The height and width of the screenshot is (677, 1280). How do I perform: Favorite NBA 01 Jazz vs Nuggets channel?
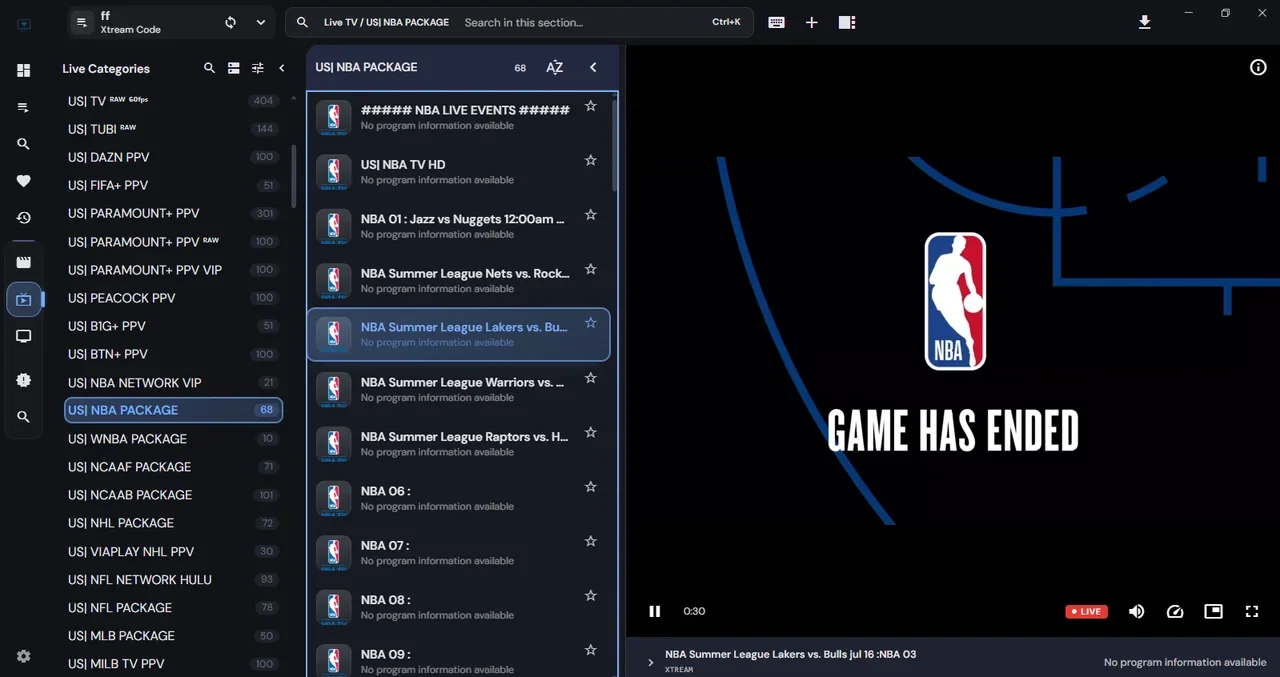coord(590,215)
